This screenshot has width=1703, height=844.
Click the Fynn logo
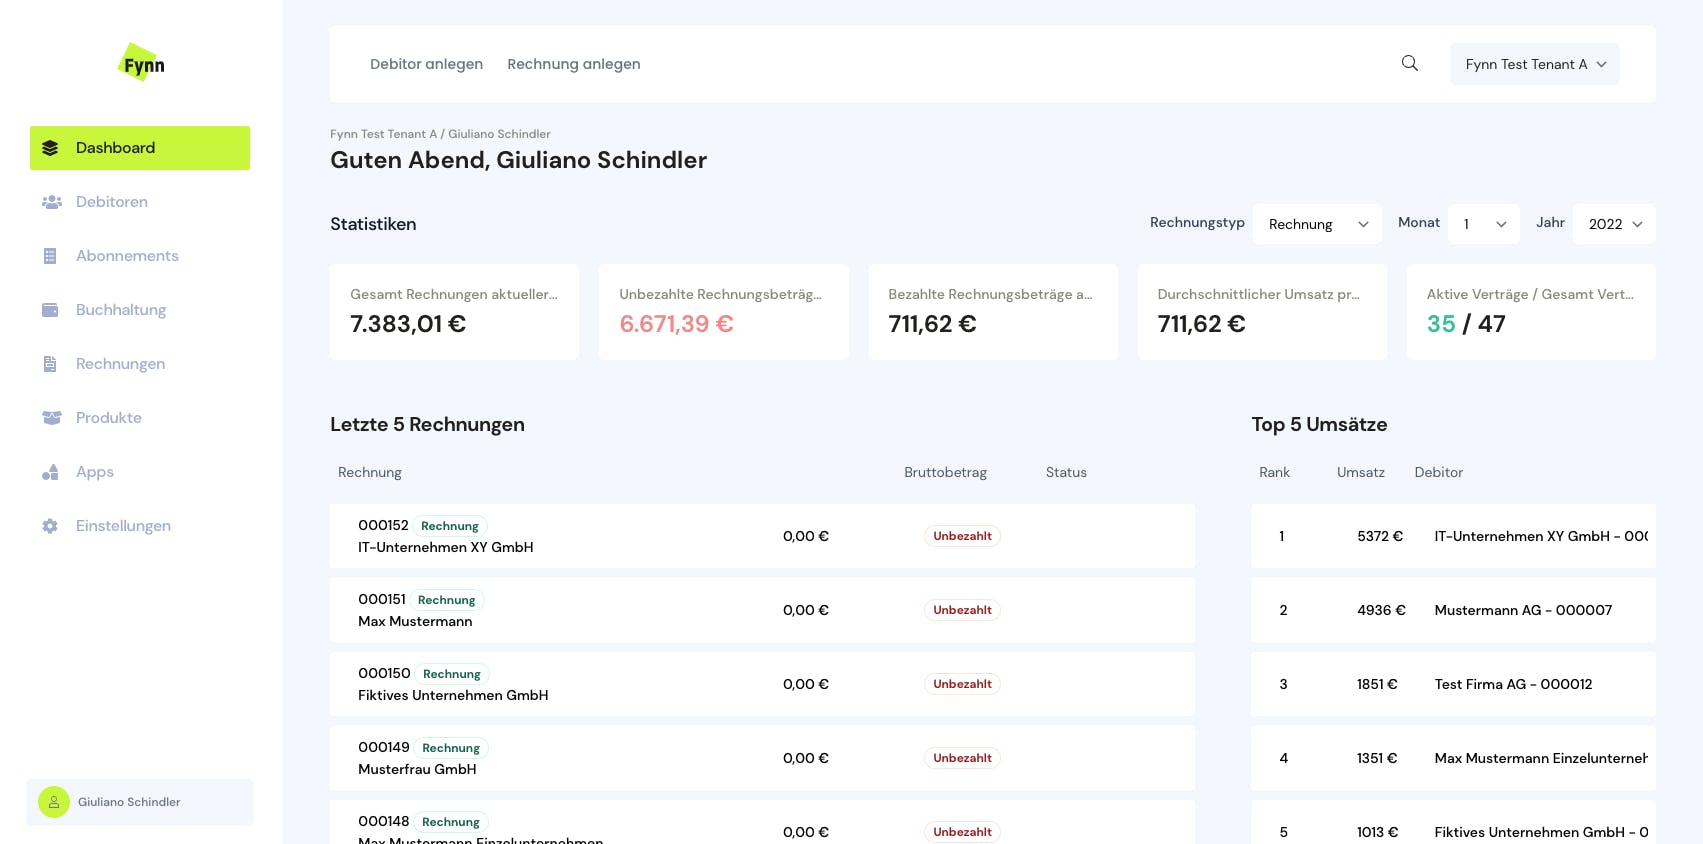(x=141, y=64)
